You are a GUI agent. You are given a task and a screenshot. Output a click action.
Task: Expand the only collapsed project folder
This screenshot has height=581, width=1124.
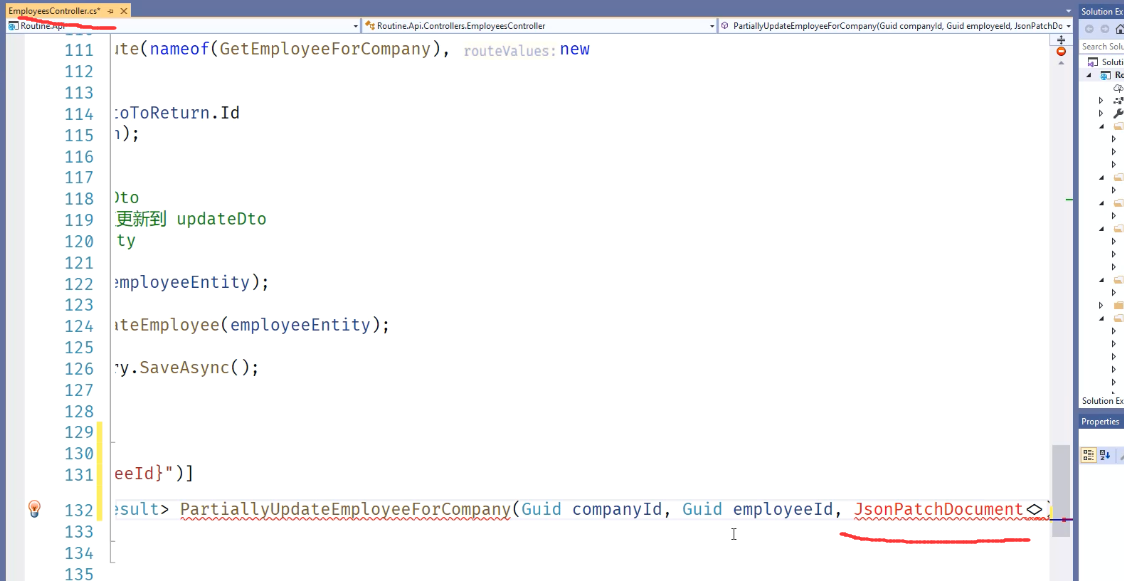(x=1101, y=305)
